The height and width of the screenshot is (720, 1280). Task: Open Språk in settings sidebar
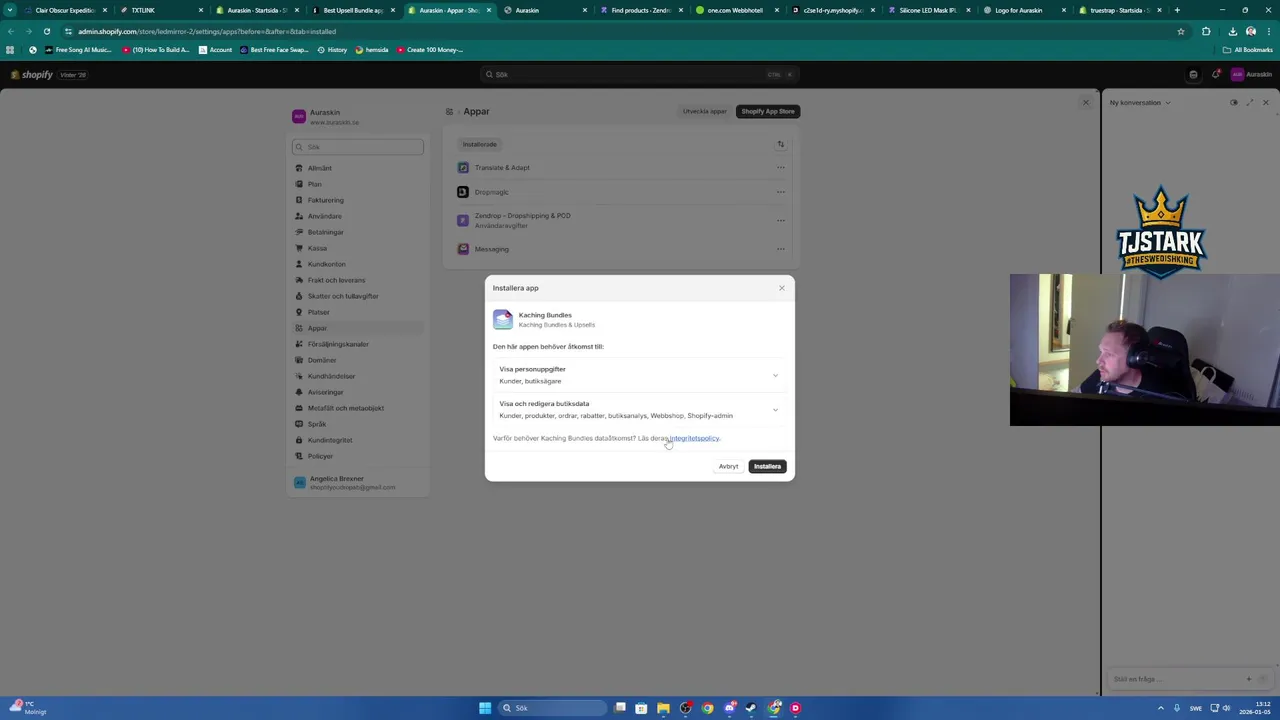pyautogui.click(x=358, y=424)
